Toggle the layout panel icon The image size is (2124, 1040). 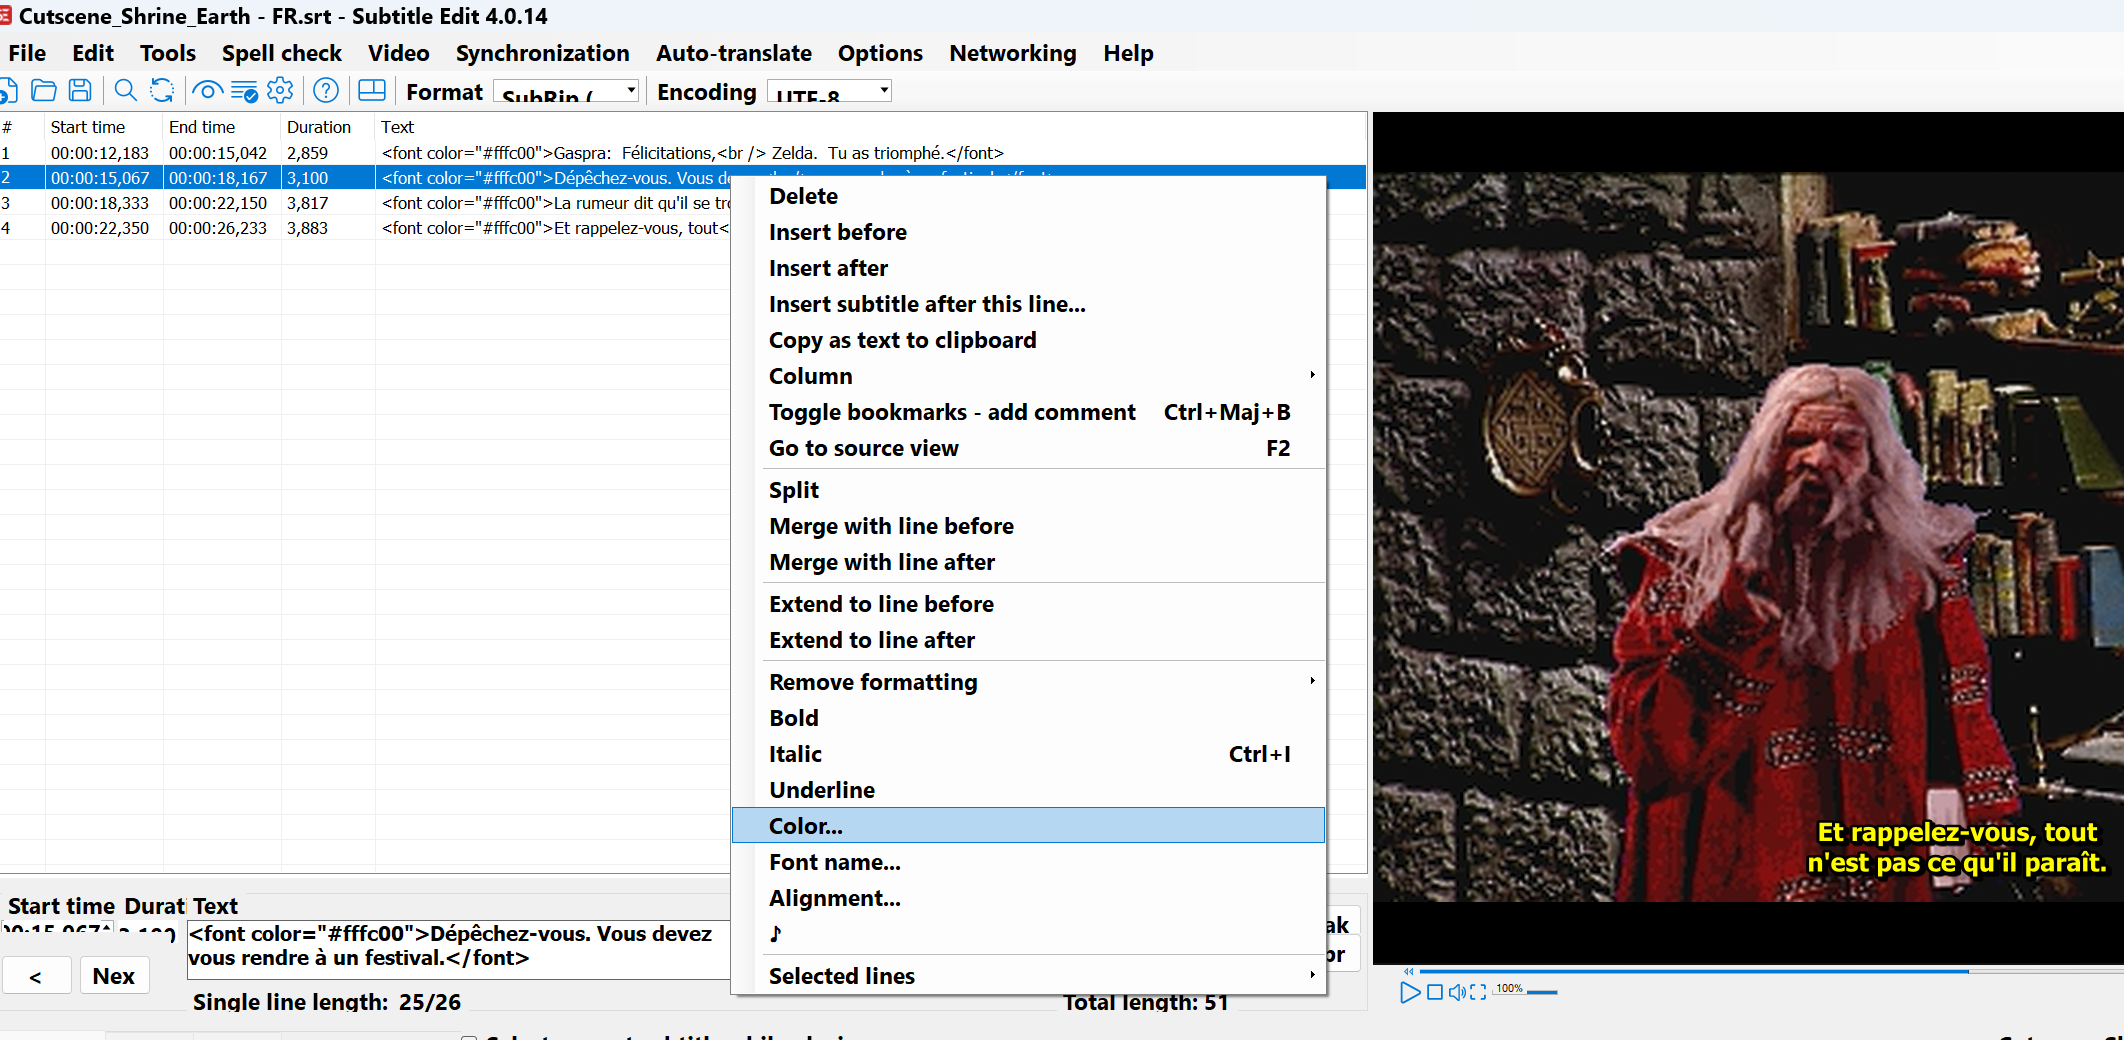coord(372,91)
